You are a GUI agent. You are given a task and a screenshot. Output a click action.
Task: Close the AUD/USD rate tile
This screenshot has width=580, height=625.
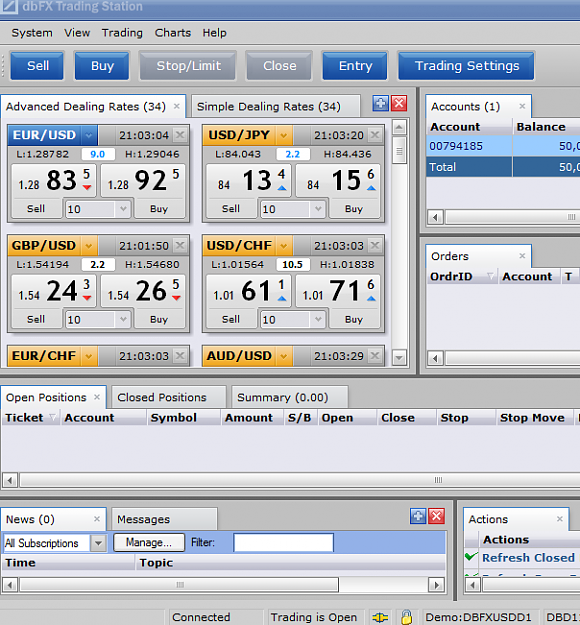(375, 356)
